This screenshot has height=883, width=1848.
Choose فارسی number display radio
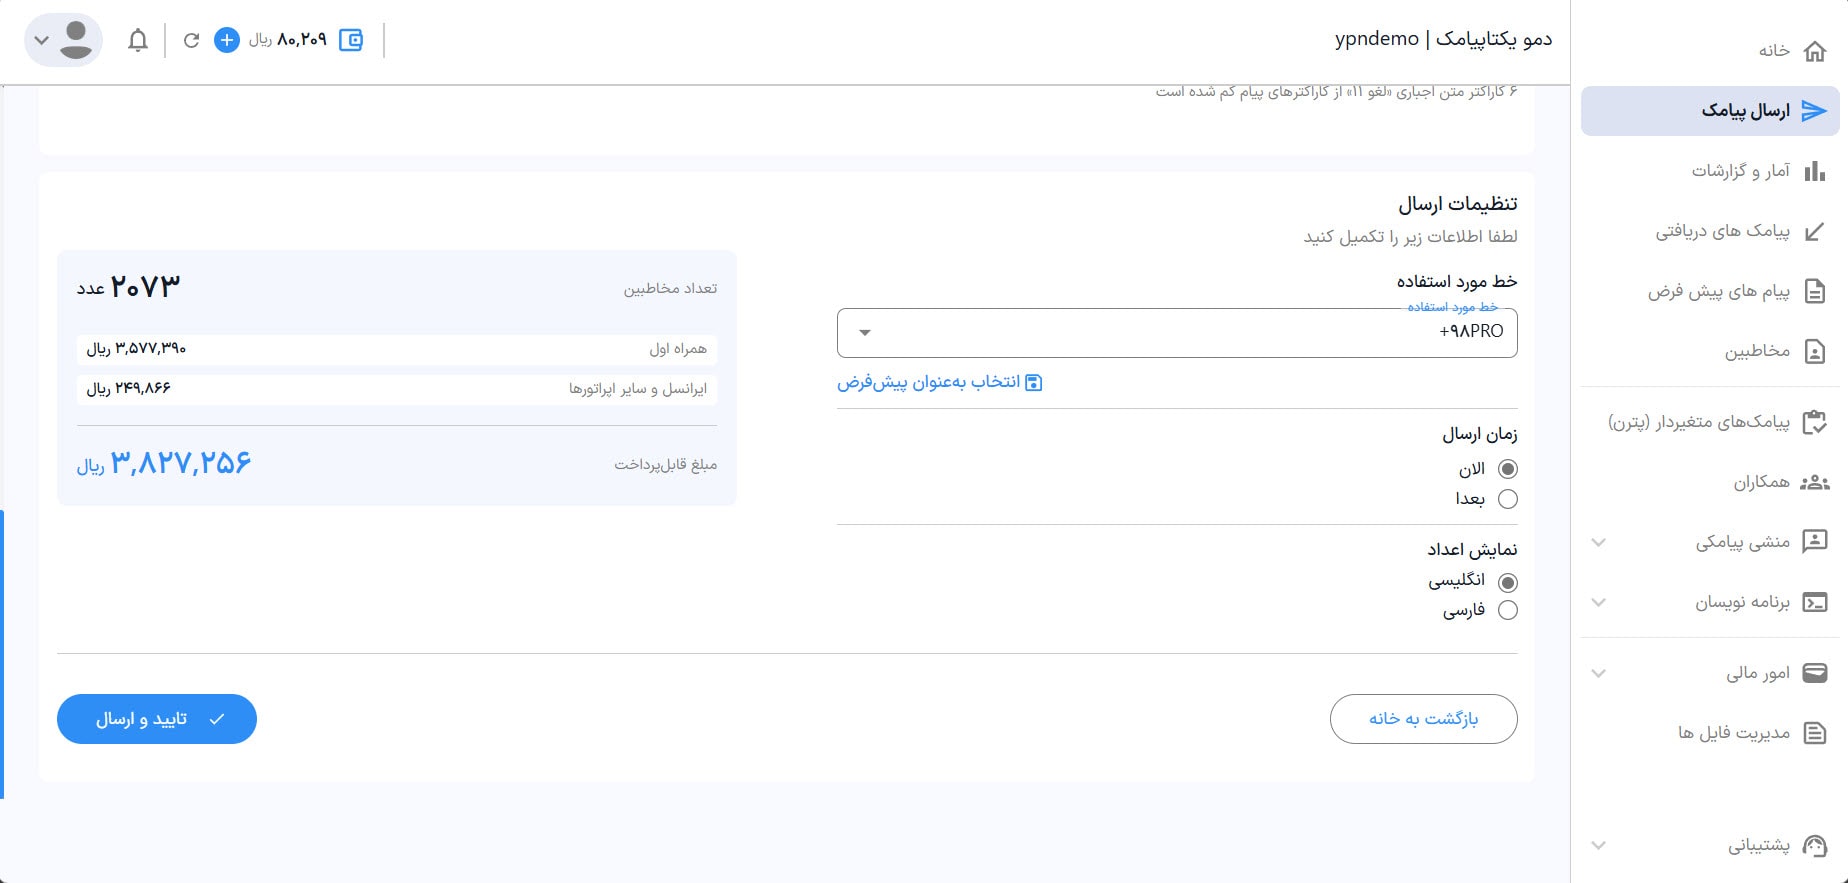click(x=1507, y=610)
